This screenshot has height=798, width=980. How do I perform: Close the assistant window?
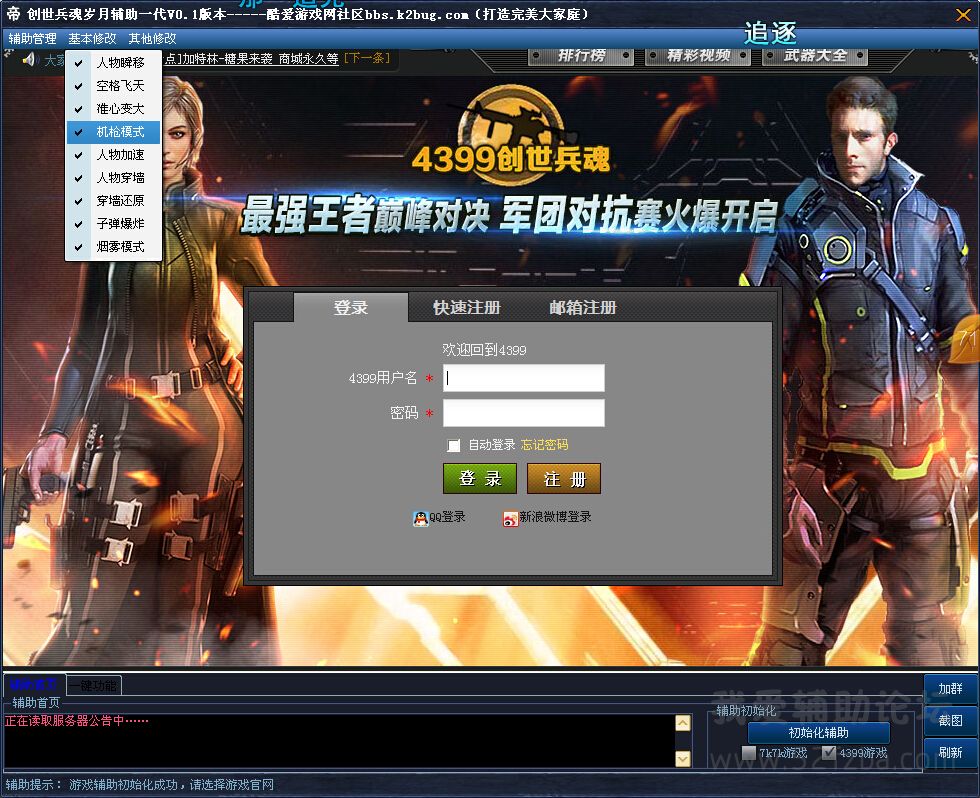[963, 14]
